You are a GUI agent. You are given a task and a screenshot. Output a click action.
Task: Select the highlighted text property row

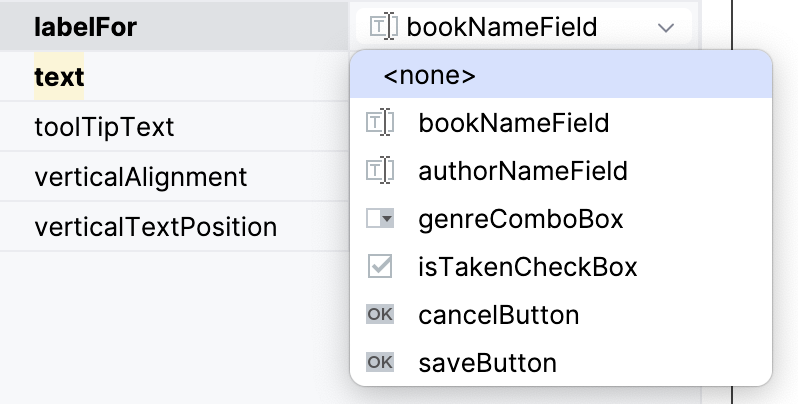click(59, 77)
